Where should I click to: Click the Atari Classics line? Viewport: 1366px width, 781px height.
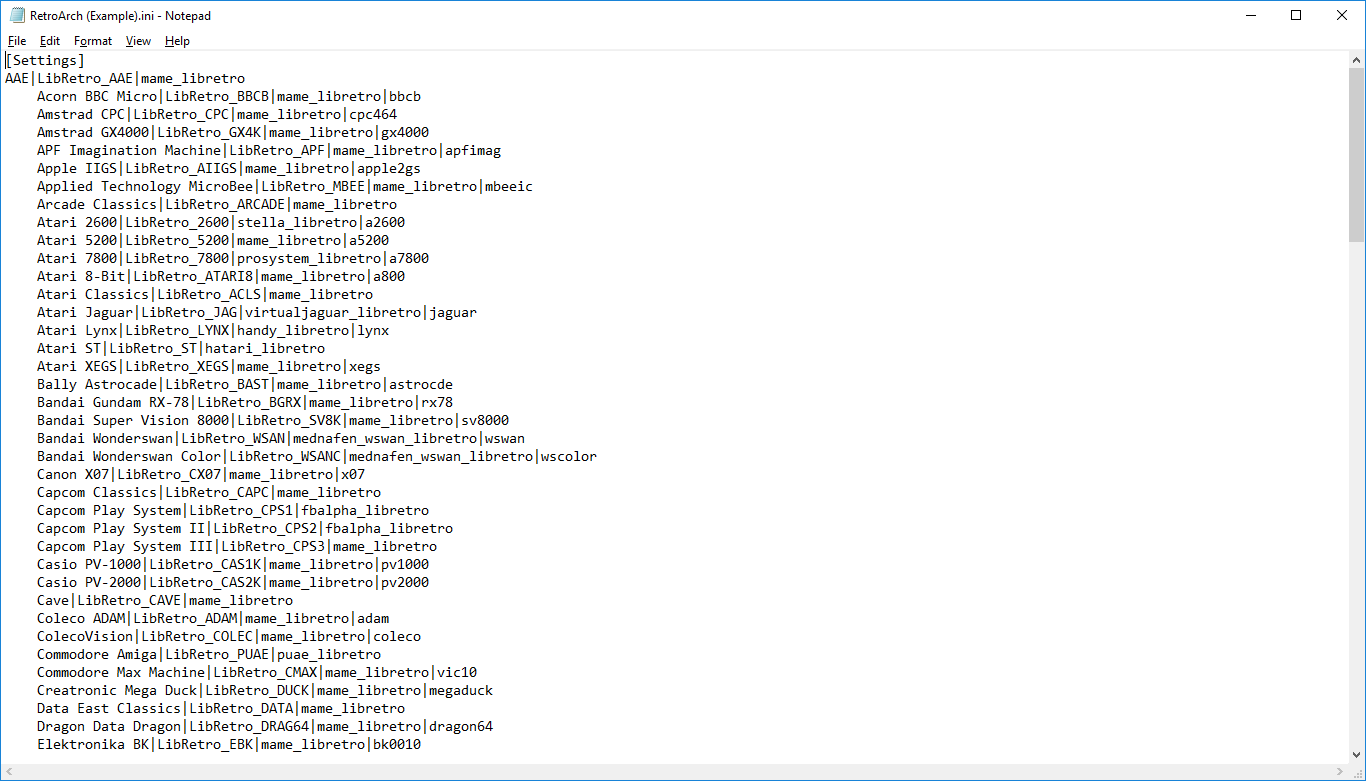click(x=205, y=294)
